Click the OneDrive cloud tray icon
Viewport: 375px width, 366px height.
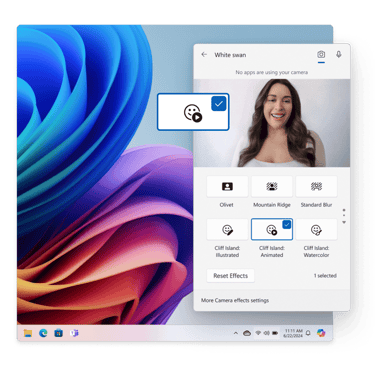(247, 333)
